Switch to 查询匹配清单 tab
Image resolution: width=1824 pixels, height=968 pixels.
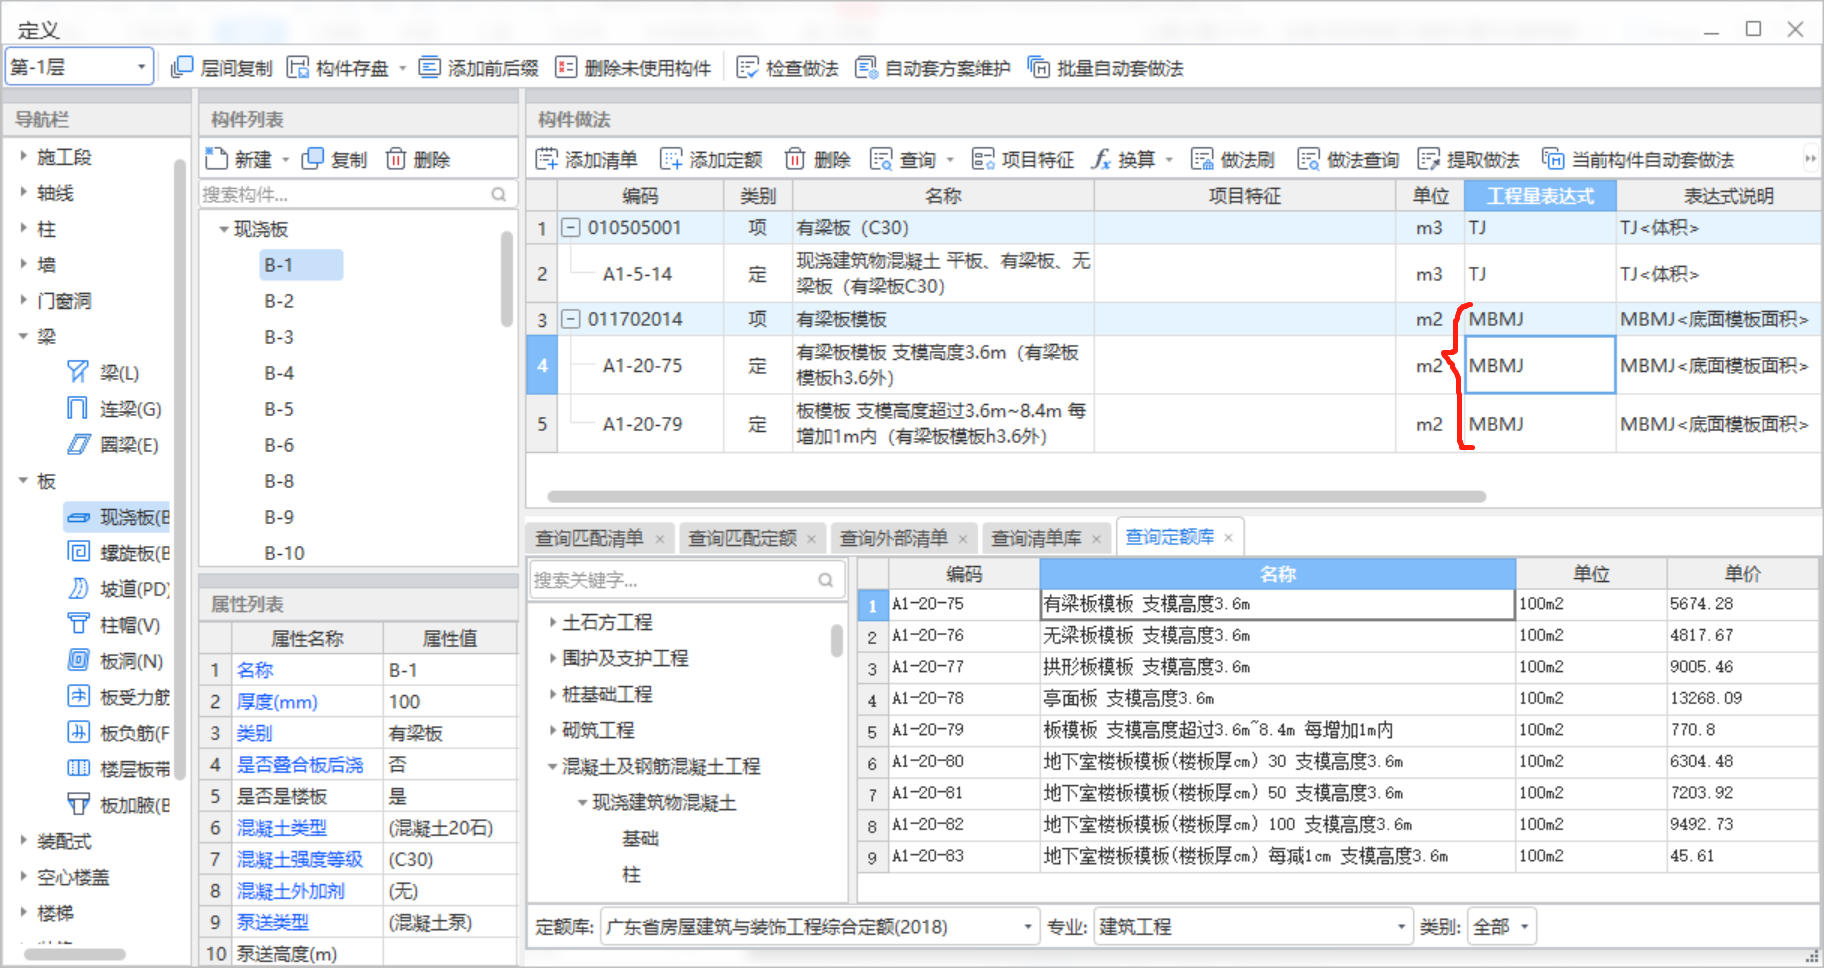(x=589, y=538)
